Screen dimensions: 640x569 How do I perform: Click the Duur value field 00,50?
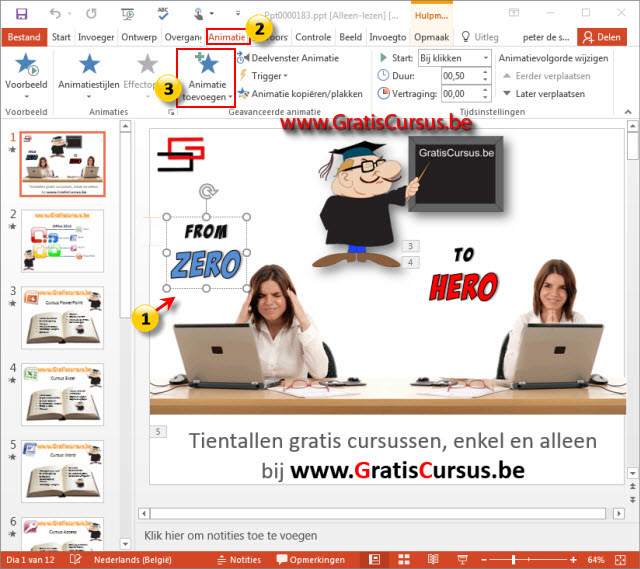tap(460, 76)
